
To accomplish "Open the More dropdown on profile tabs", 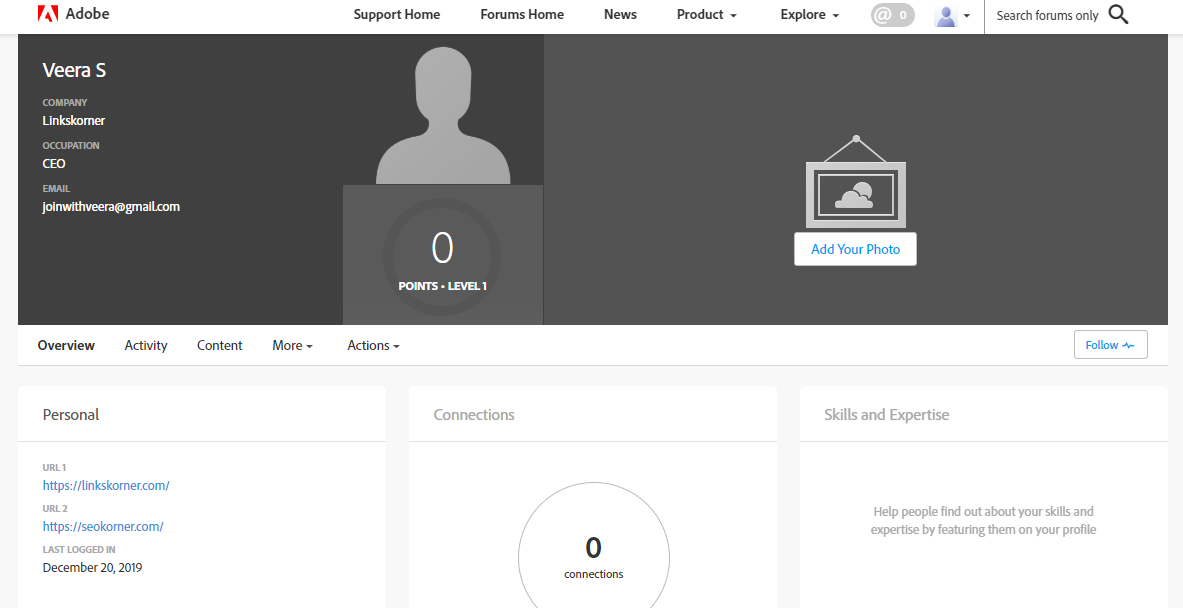I will click(x=291, y=345).
